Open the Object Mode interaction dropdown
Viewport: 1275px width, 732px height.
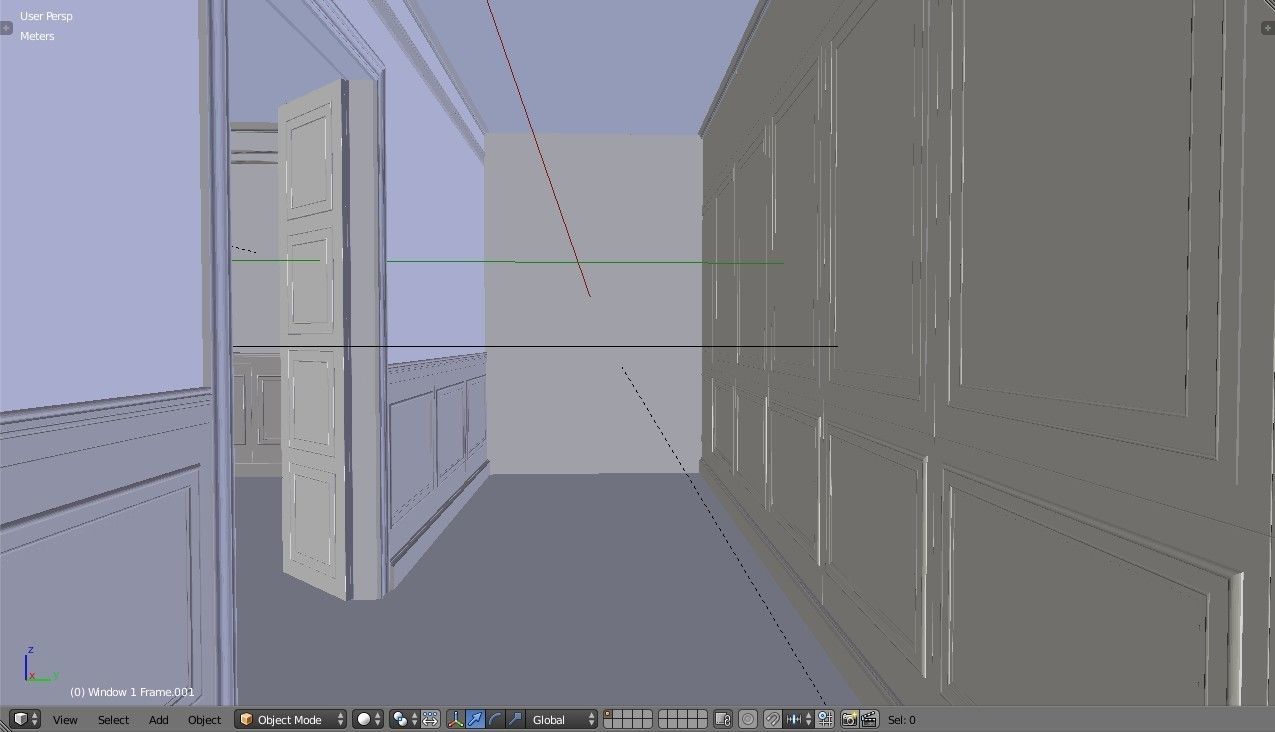pyautogui.click(x=291, y=719)
